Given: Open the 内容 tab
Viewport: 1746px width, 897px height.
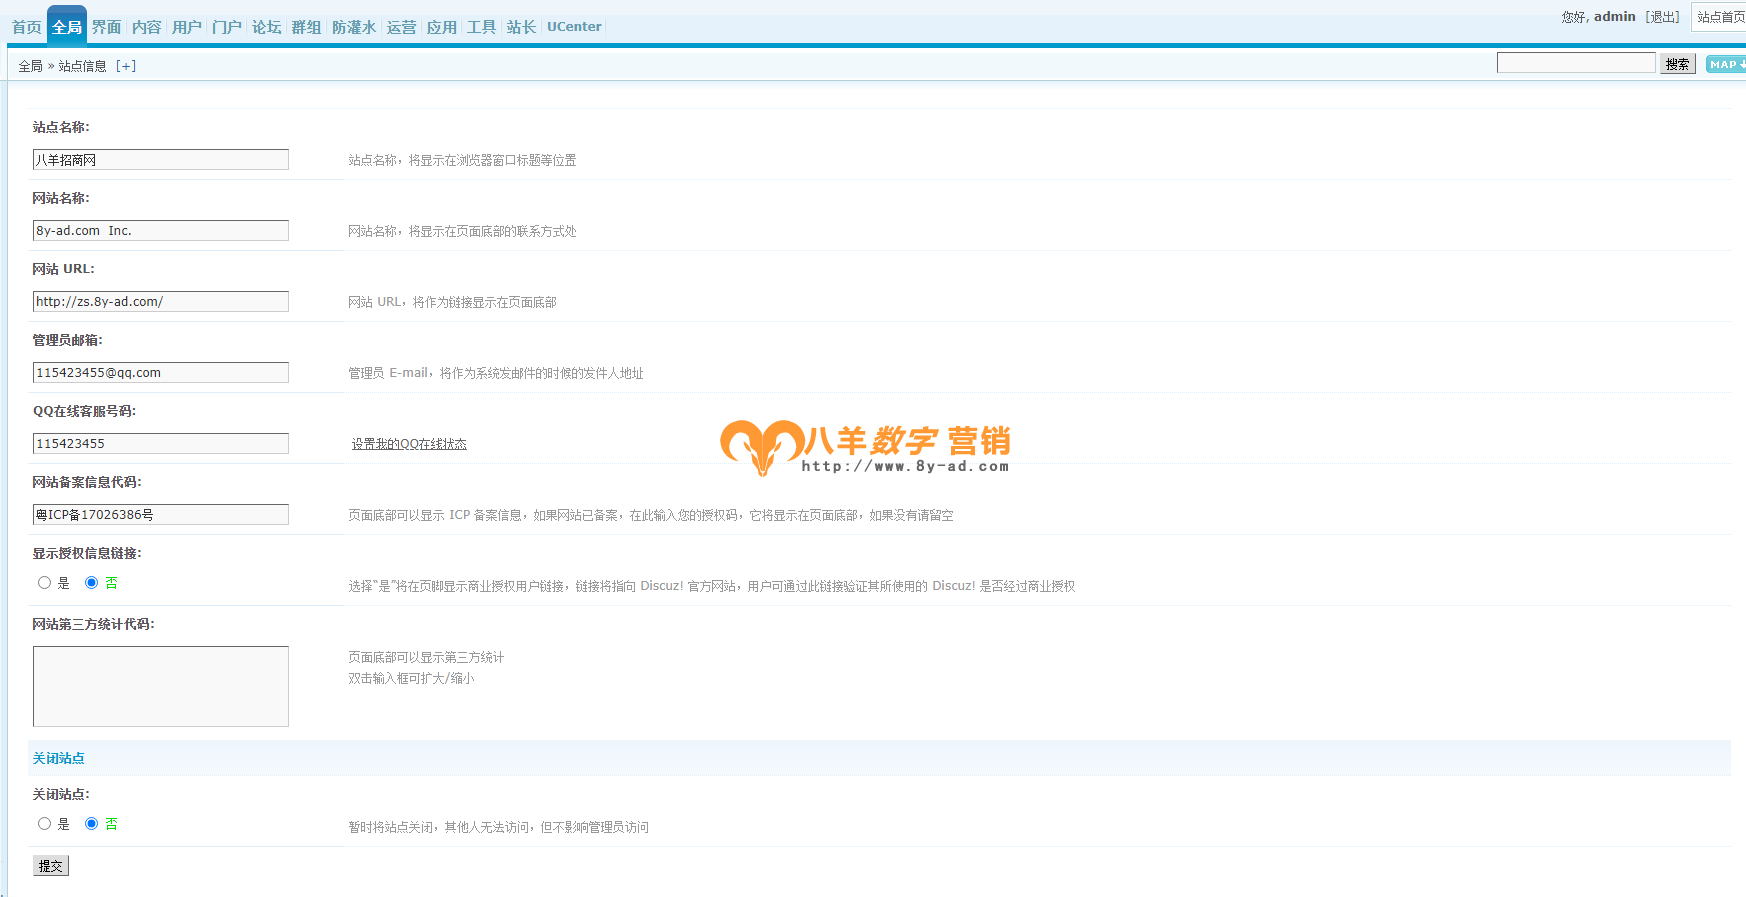Looking at the screenshot, I should point(147,27).
